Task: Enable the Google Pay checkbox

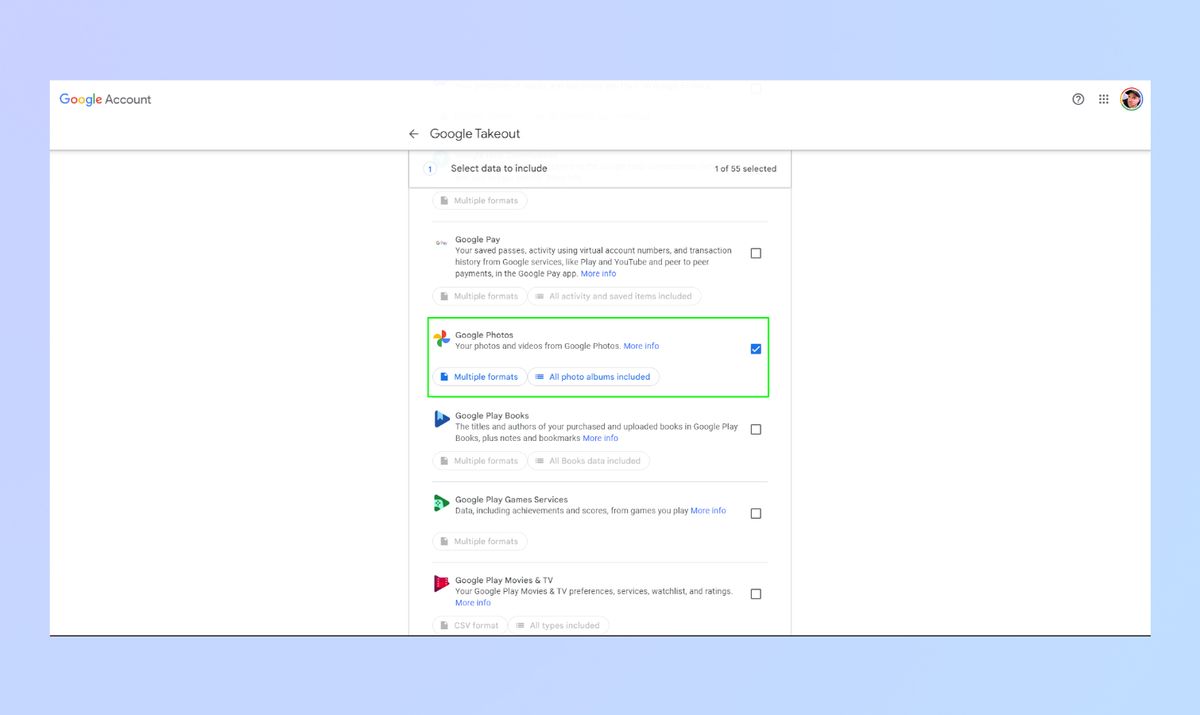Action: point(755,253)
